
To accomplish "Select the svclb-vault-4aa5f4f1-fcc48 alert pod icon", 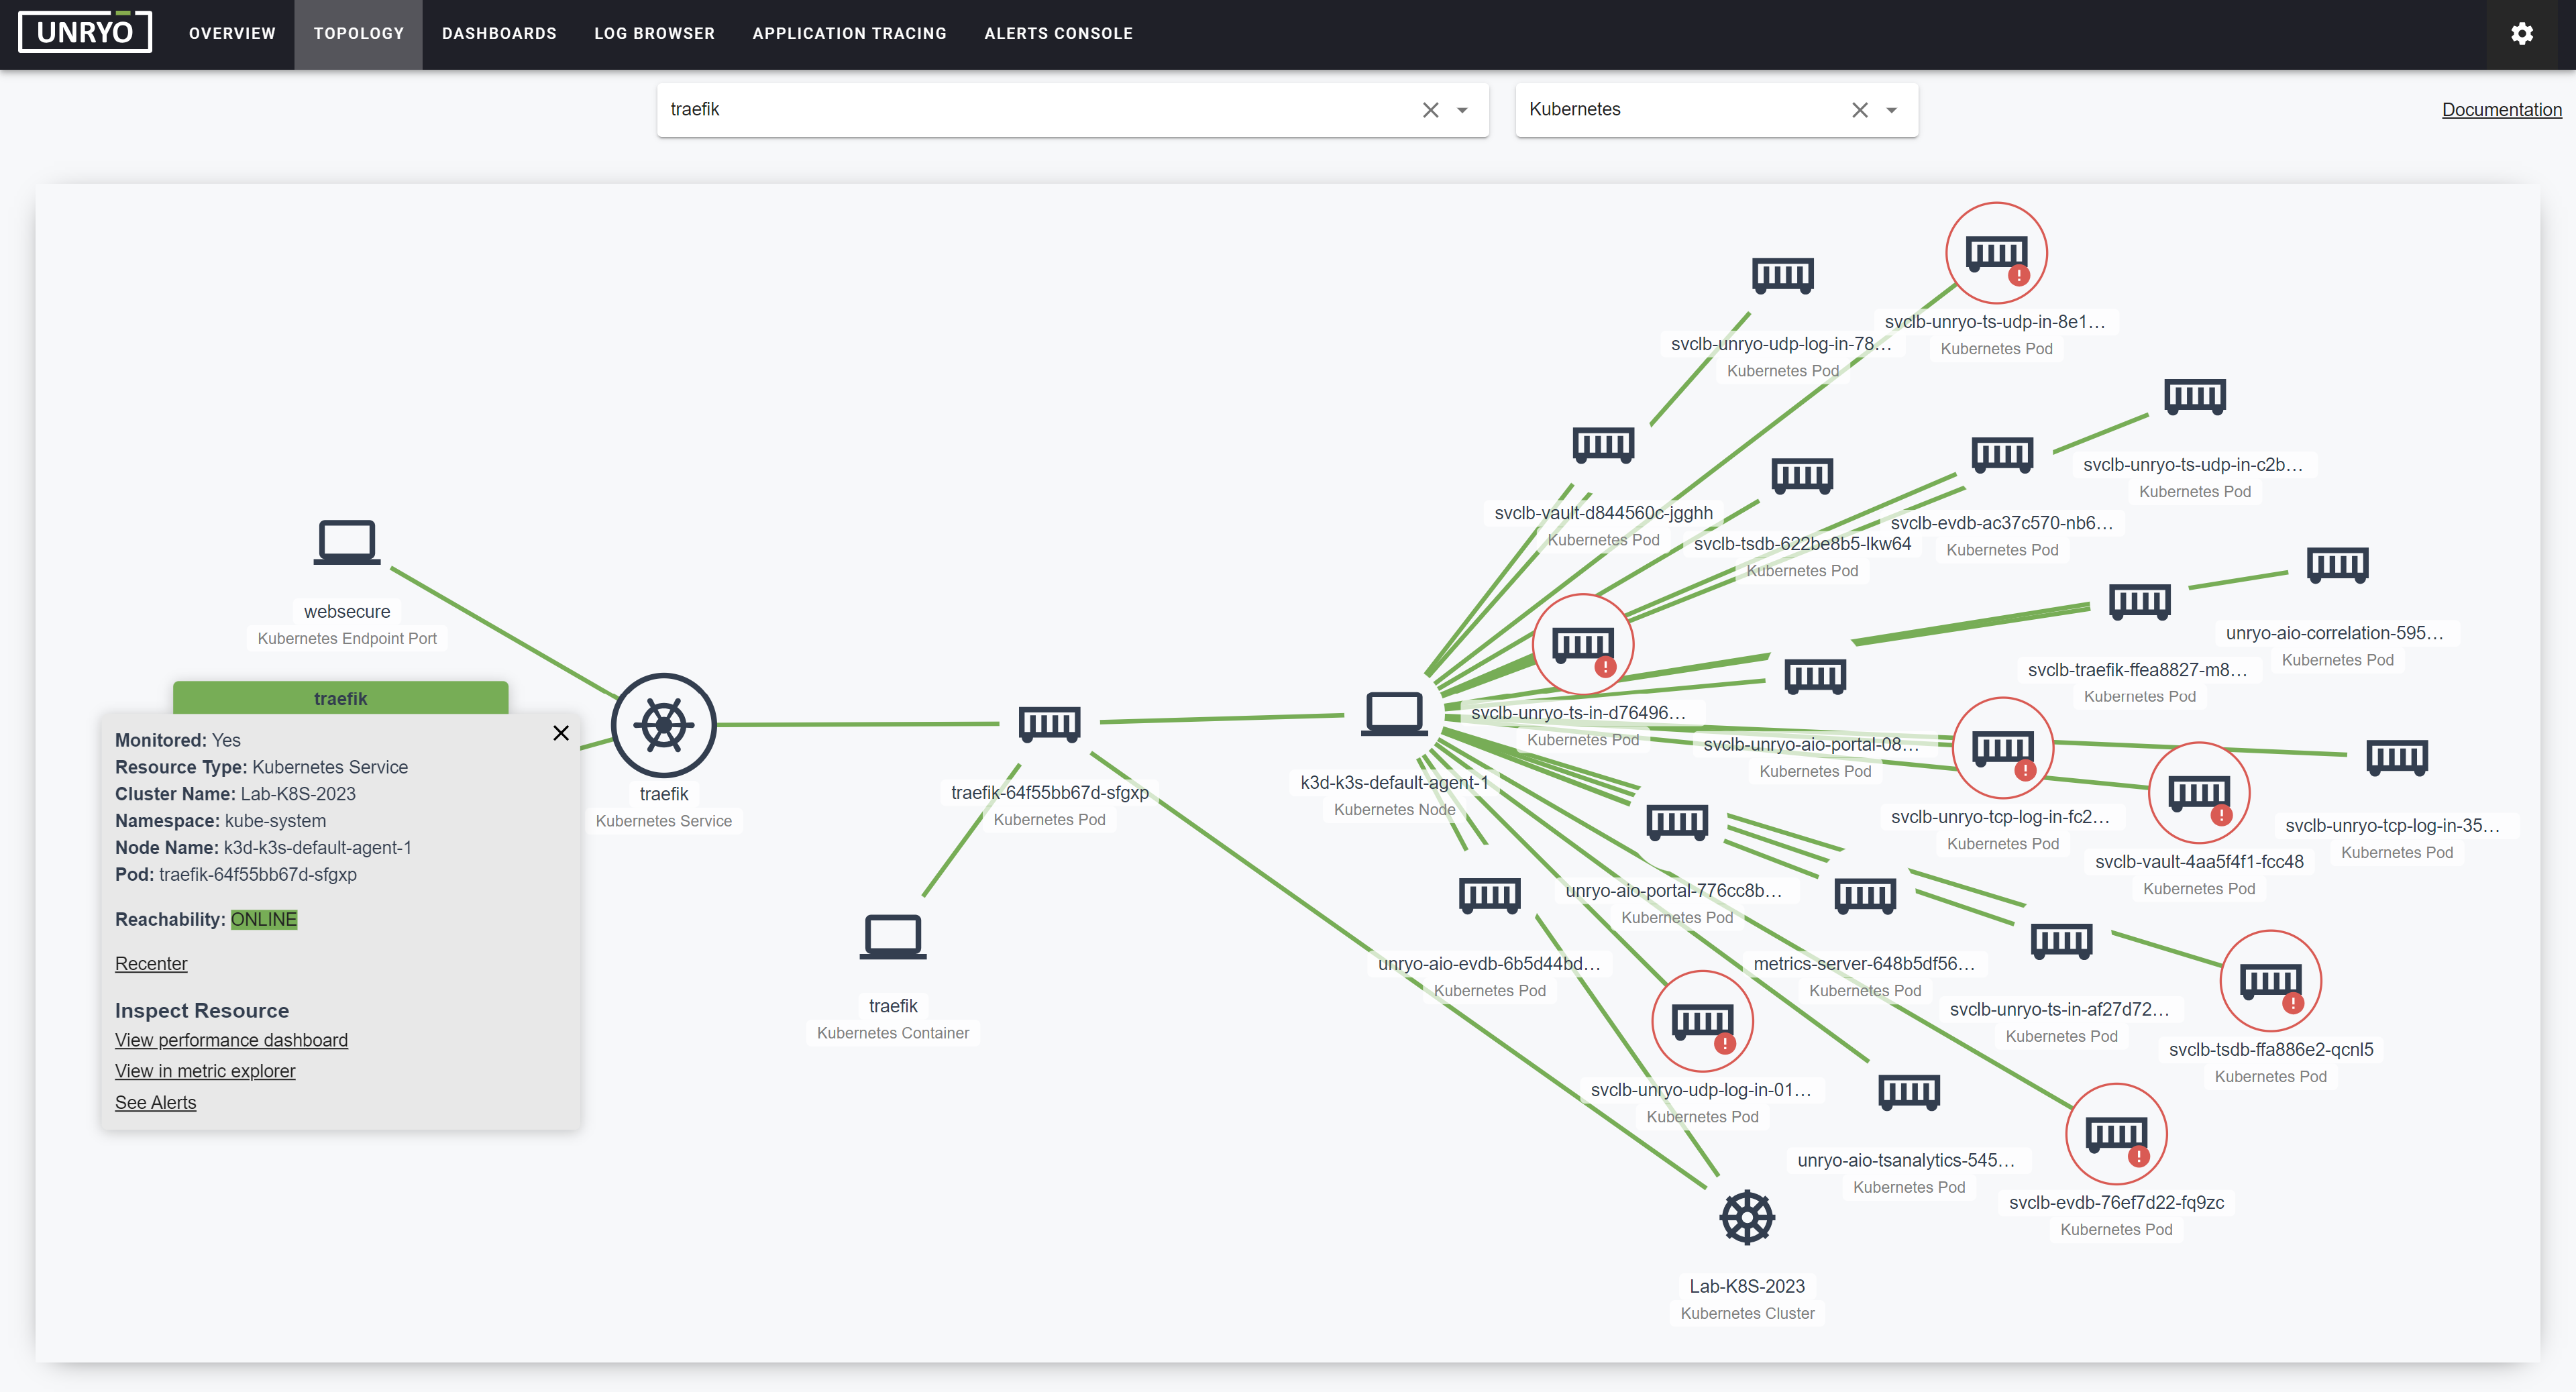I will click(x=2199, y=793).
